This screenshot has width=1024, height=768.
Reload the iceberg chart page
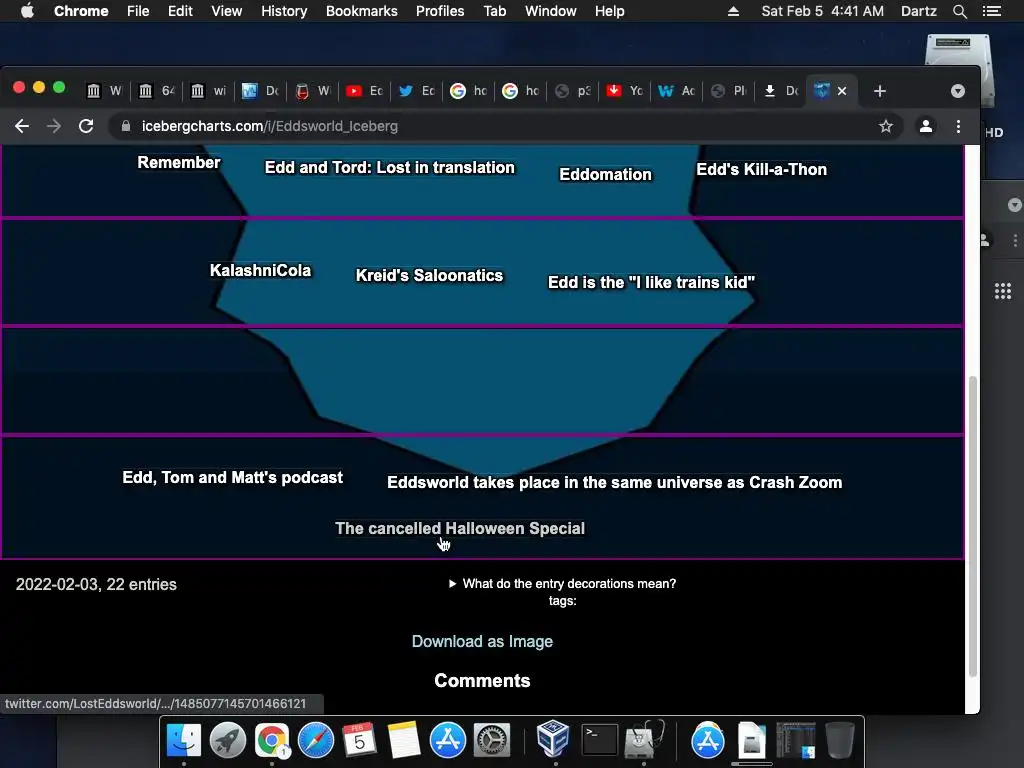86,126
